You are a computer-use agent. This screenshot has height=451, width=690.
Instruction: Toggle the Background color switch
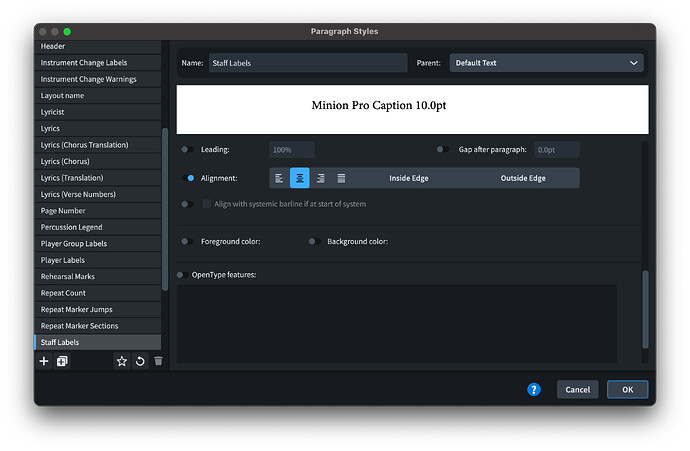(315, 242)
